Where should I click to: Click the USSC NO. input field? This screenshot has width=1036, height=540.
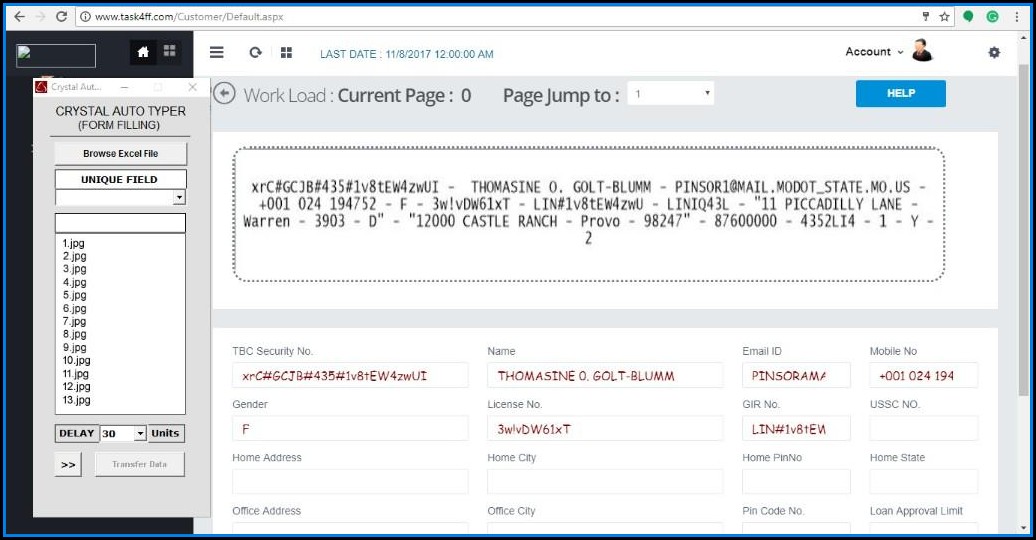coord(923,429)
